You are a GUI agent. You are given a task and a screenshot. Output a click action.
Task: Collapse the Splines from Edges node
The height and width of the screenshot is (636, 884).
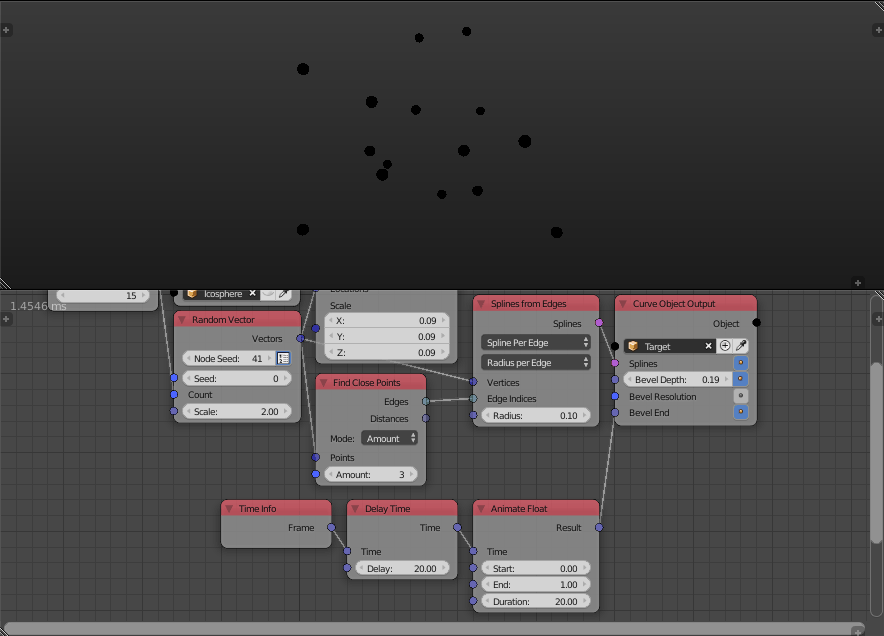pos(481,304)
